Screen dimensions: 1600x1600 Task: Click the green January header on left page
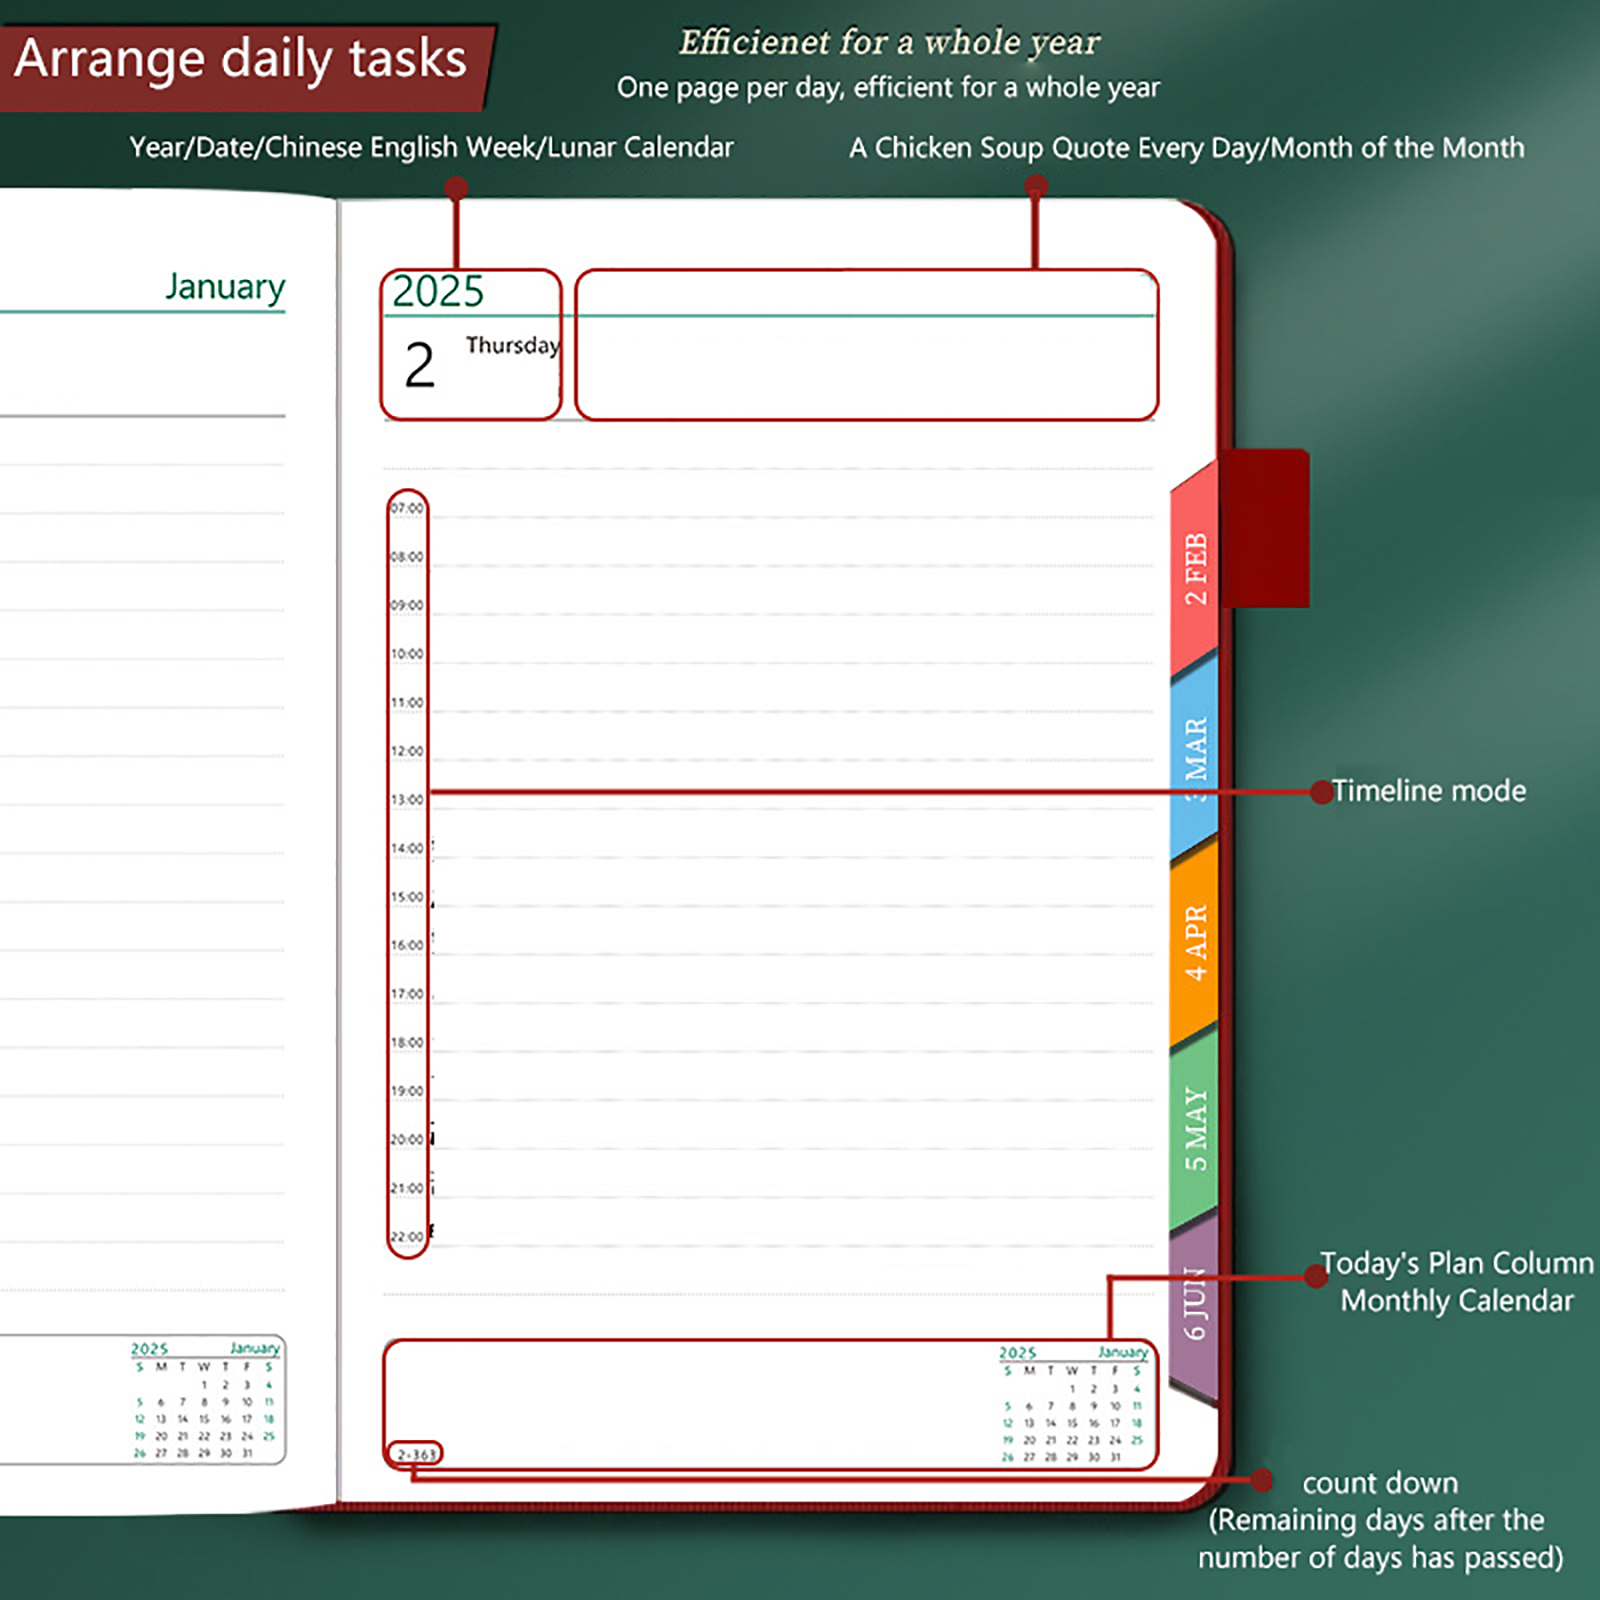225,287
